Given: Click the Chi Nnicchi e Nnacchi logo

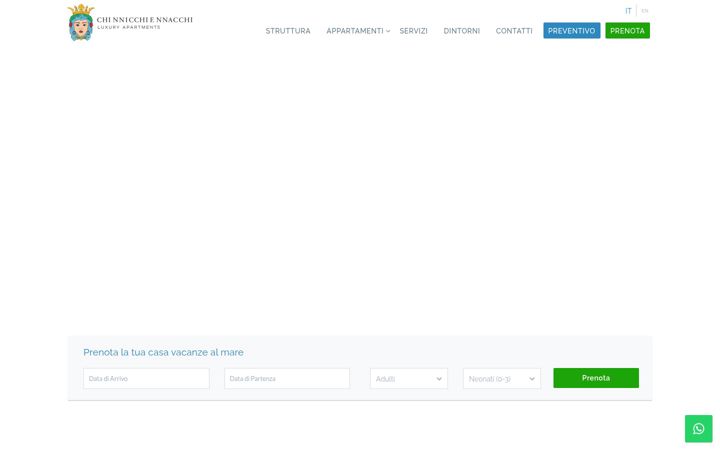Looking at the screenshot, I should tap(130, 22).
